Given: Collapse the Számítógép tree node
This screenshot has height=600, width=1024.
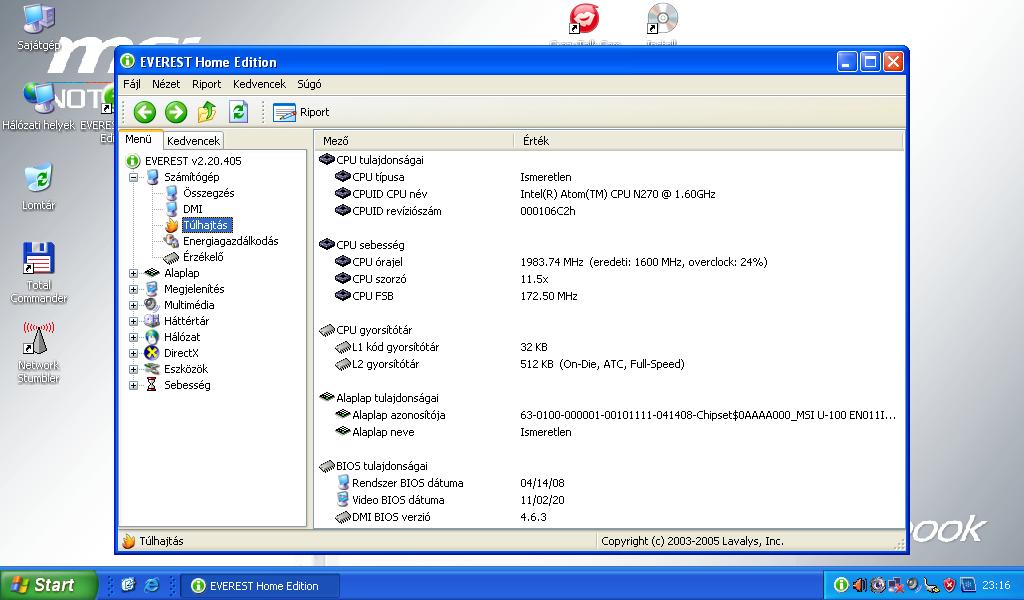Looking at the screenshot, I should (x=133, y=177).
